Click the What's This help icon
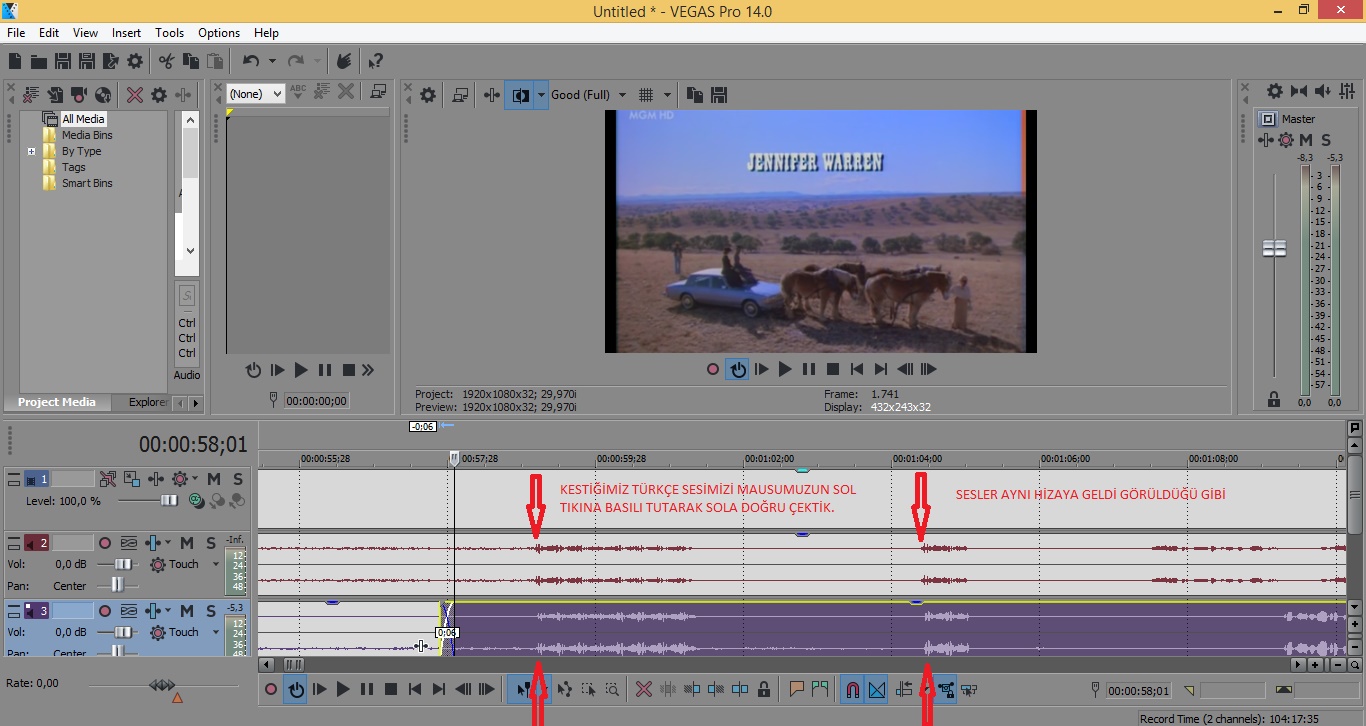 click(x=376, y=61)
